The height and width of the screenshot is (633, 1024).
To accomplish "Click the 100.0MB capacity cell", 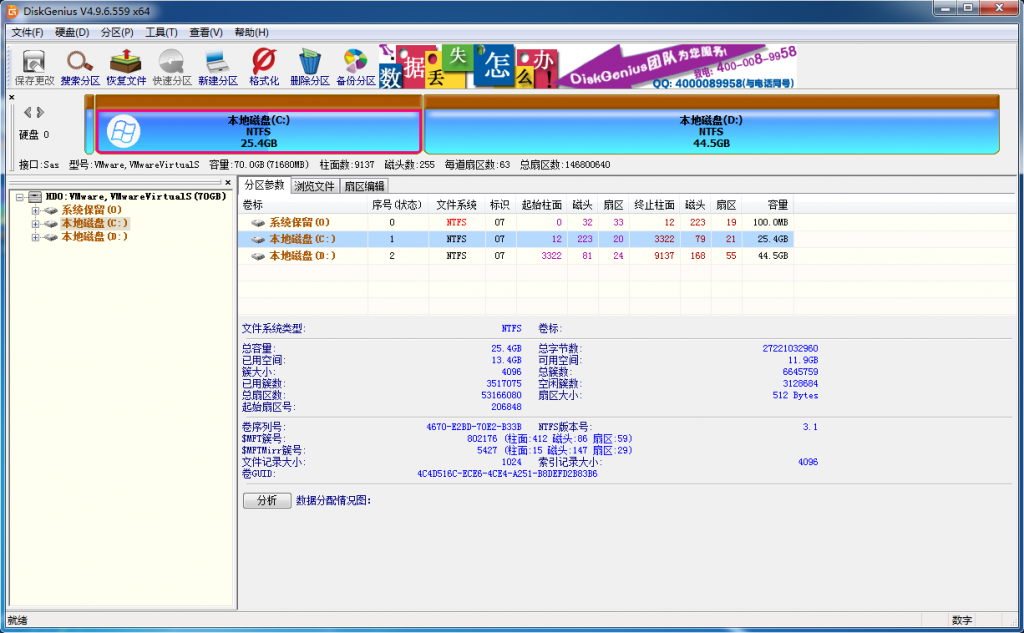I will [x=771, y=223].
